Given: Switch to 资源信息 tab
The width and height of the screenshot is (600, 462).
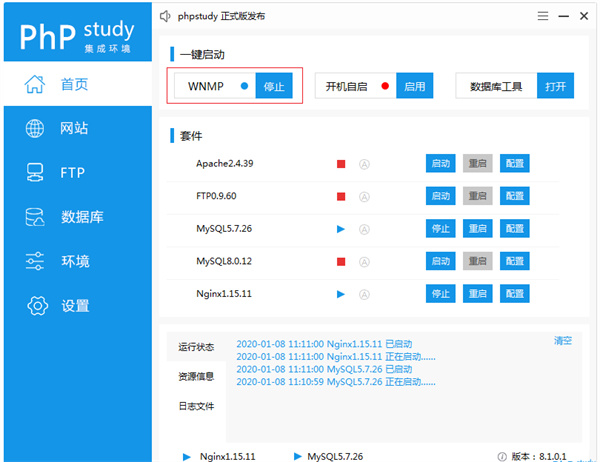Looking at the screenshot, I should tap(196, 376).
